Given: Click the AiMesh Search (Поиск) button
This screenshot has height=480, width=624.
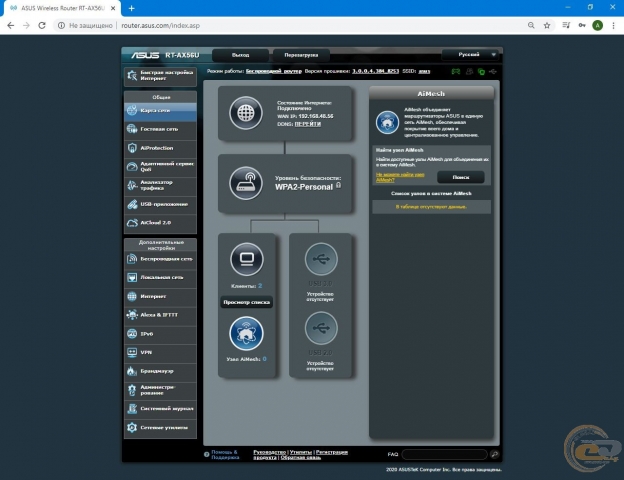Looking at the screenshot, I should [461, 177].
